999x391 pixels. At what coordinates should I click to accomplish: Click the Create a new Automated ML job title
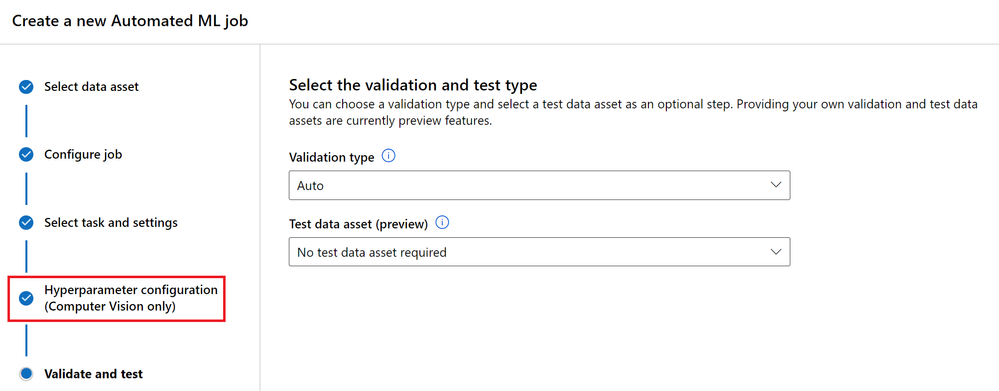[x=130, y=21]
